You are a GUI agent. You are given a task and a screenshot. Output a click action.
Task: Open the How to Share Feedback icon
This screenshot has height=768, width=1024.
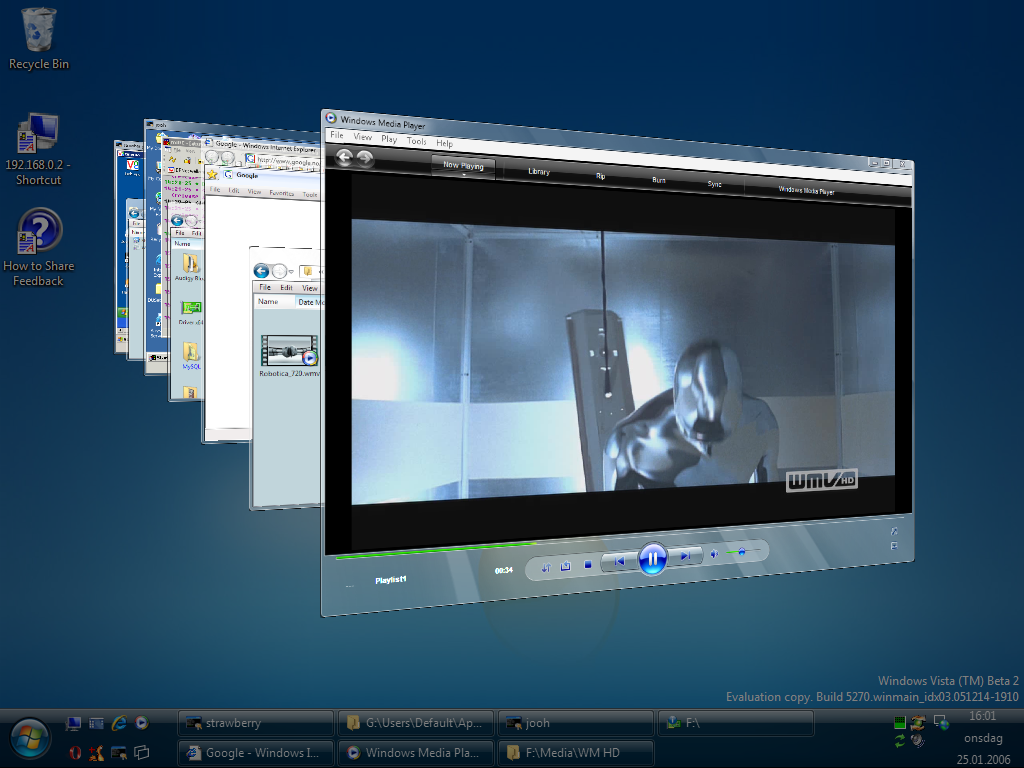click(x=39, y=248)
